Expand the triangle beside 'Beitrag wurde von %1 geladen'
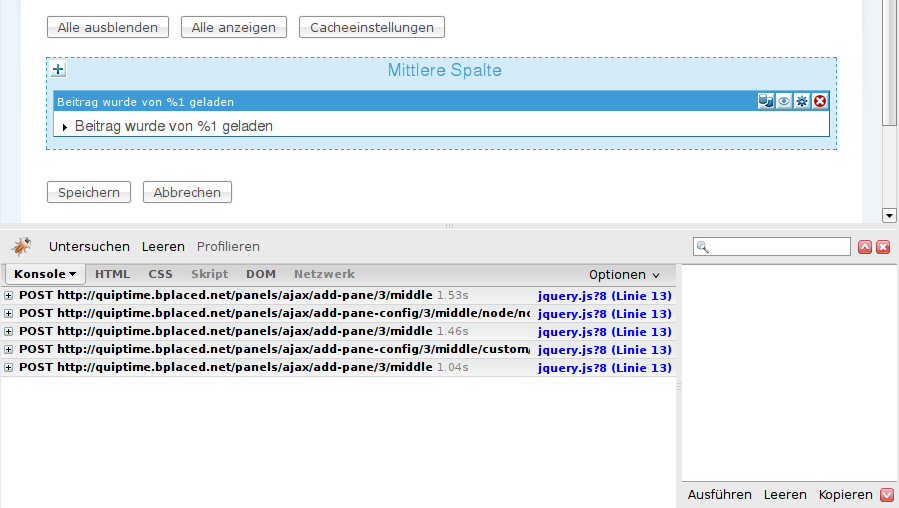This screenshot has width=899, height=508. coord(65,127)
